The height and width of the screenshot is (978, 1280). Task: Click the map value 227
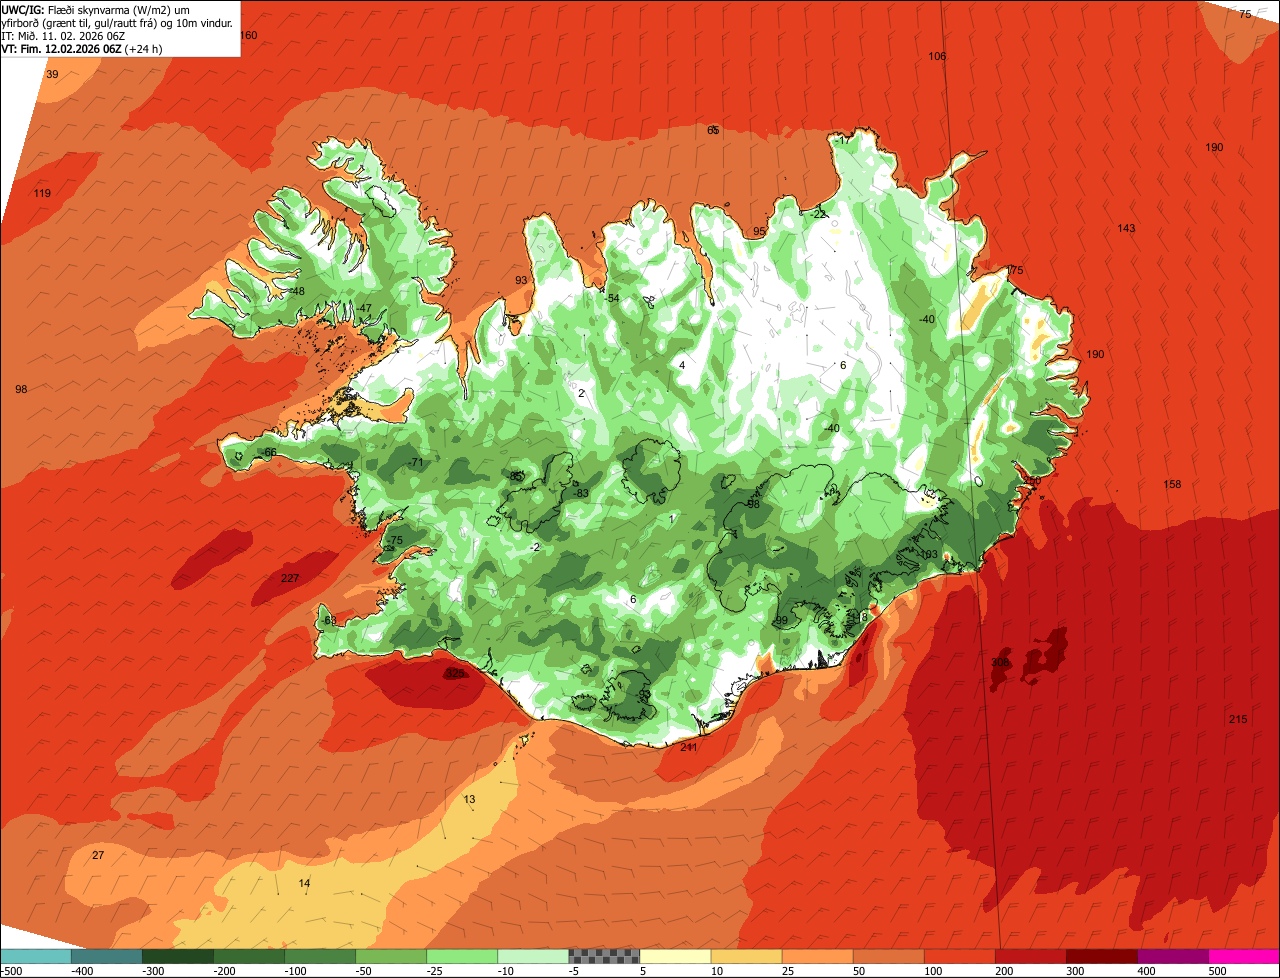pyautogui.click(x=290, y=578)
